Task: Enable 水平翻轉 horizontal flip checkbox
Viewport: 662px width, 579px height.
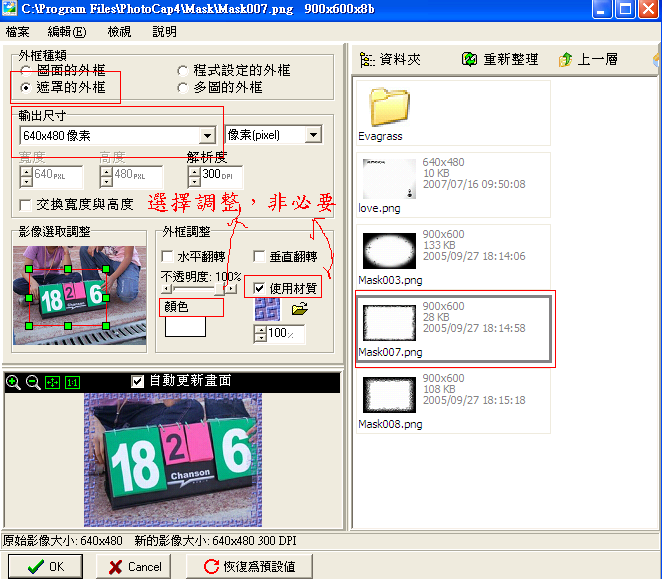Action: coord(168,257)
